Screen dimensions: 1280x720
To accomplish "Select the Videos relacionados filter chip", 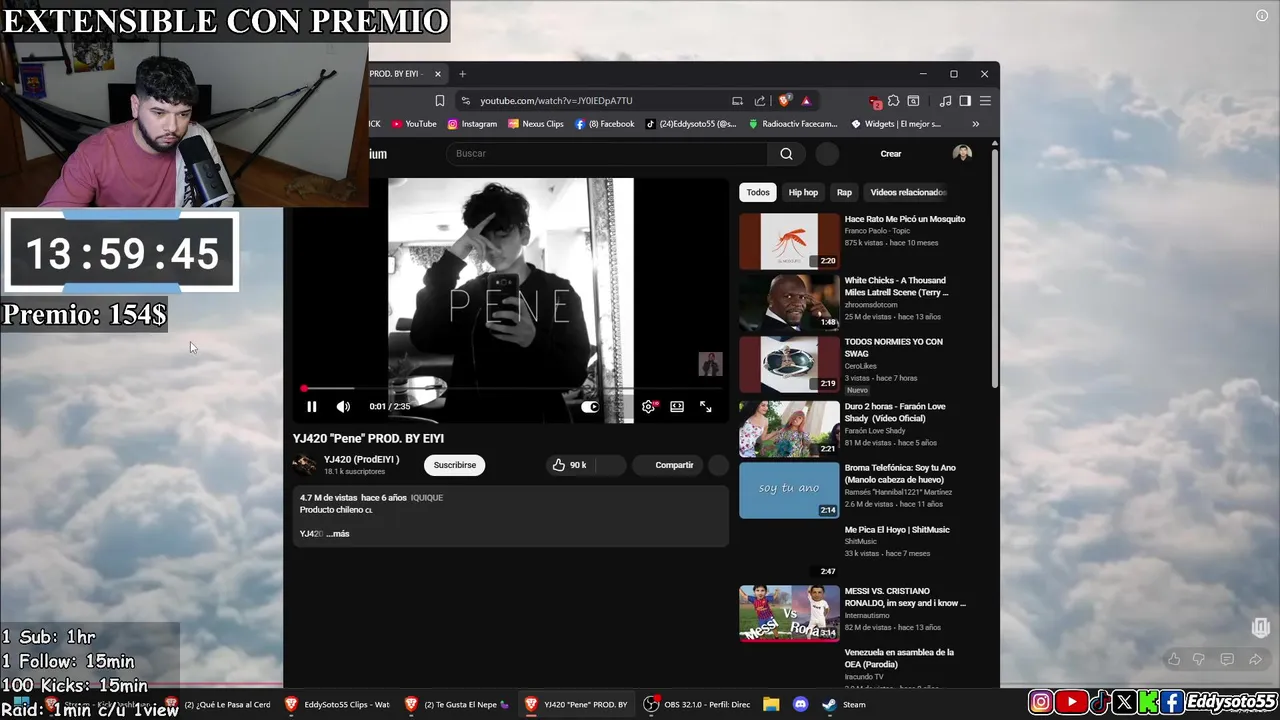I will tap(906, 192).
